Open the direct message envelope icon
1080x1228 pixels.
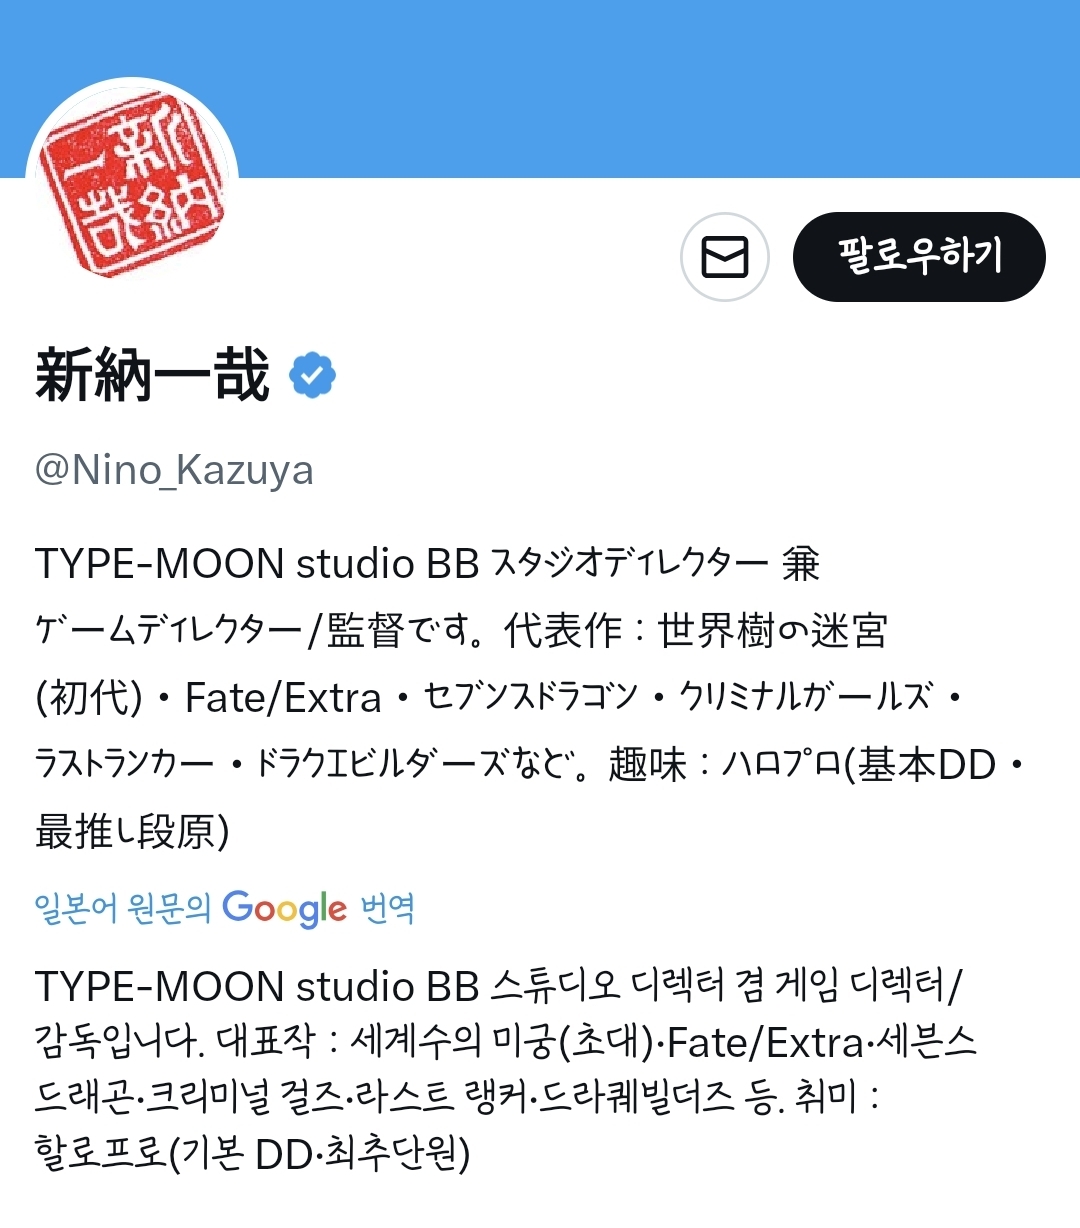click(x=725, y=257)
